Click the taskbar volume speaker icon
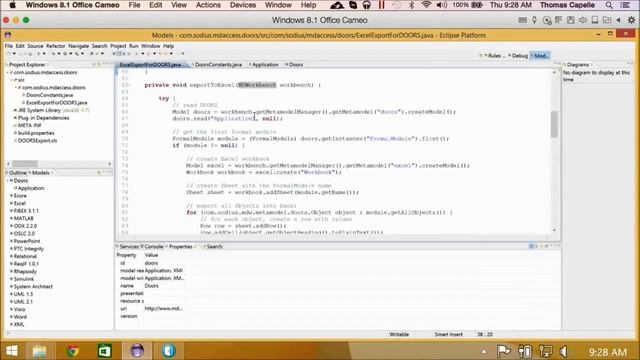The image size is (640, 360). (564, 351)
